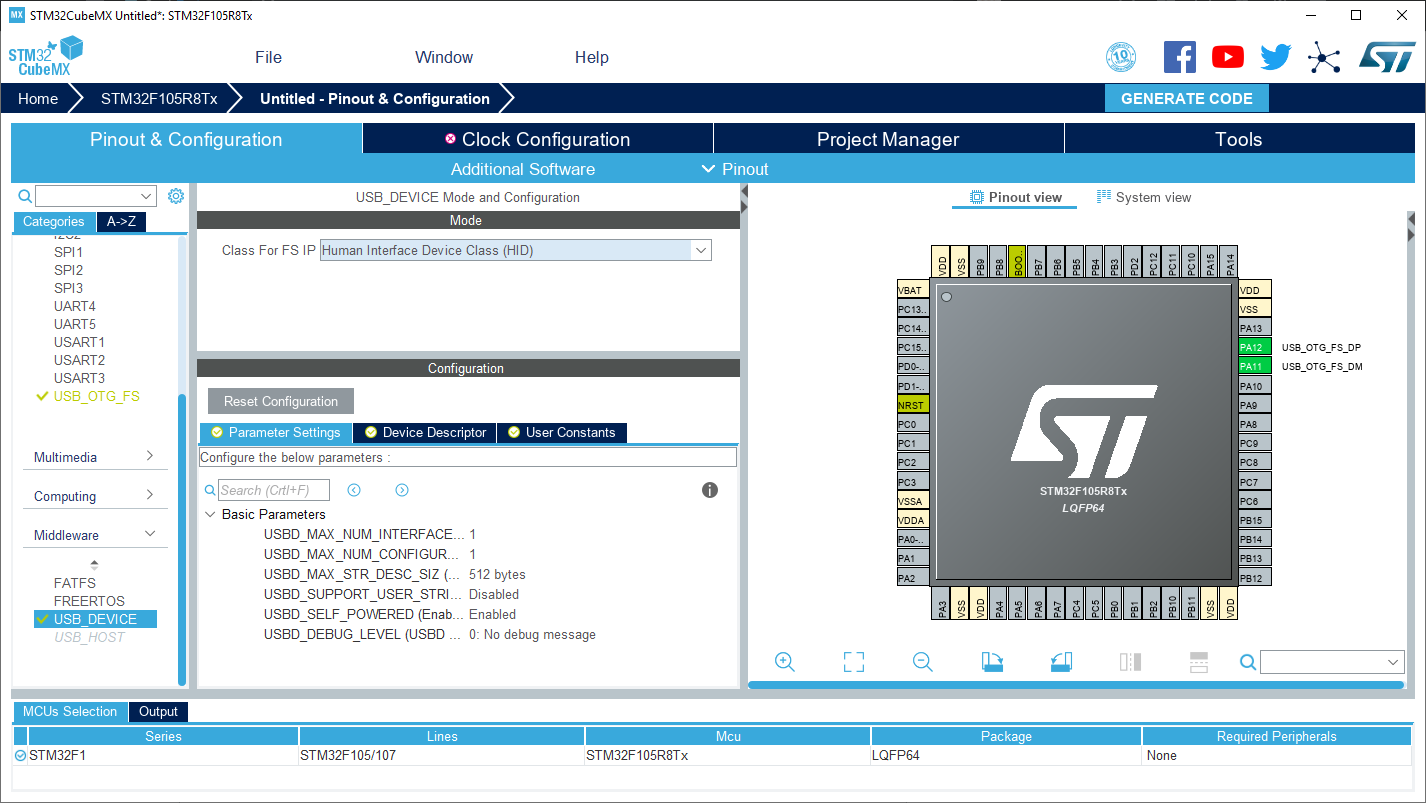Click the STM32F105R8Tx breadcrumb
This screenshot has height=803, width=1426.
159,98
